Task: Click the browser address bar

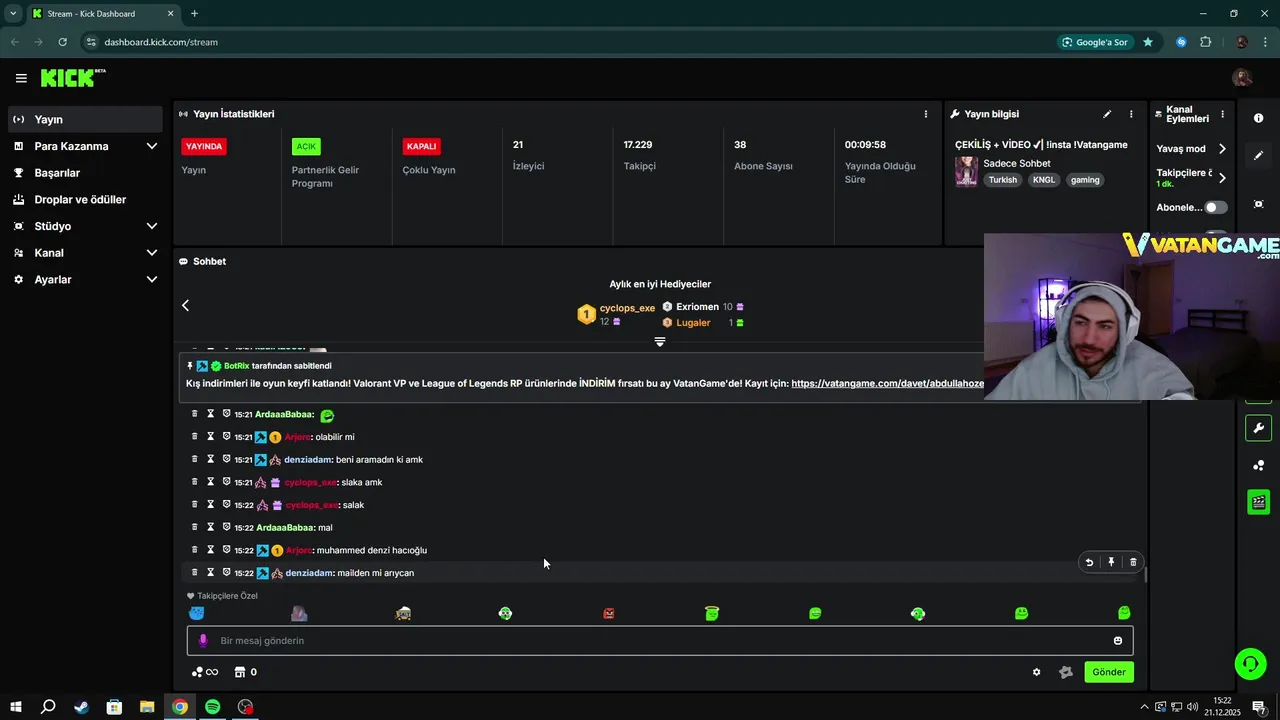Action: [565, 42]
